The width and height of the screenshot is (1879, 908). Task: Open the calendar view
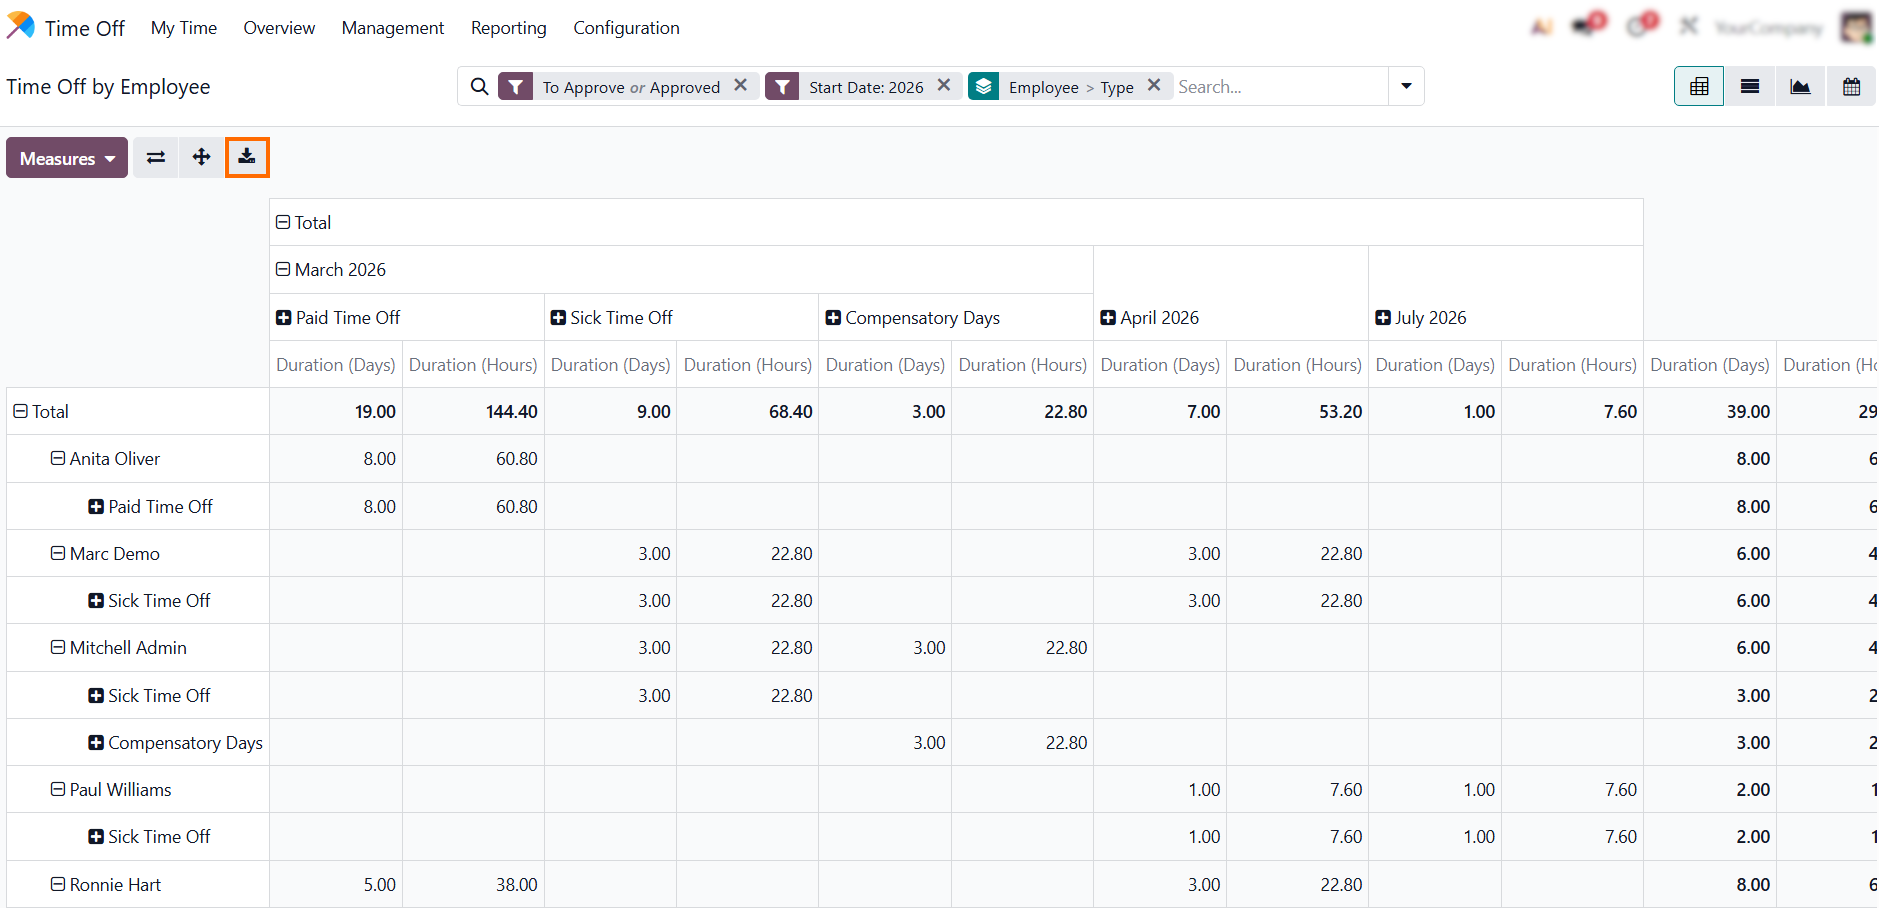1851,87
